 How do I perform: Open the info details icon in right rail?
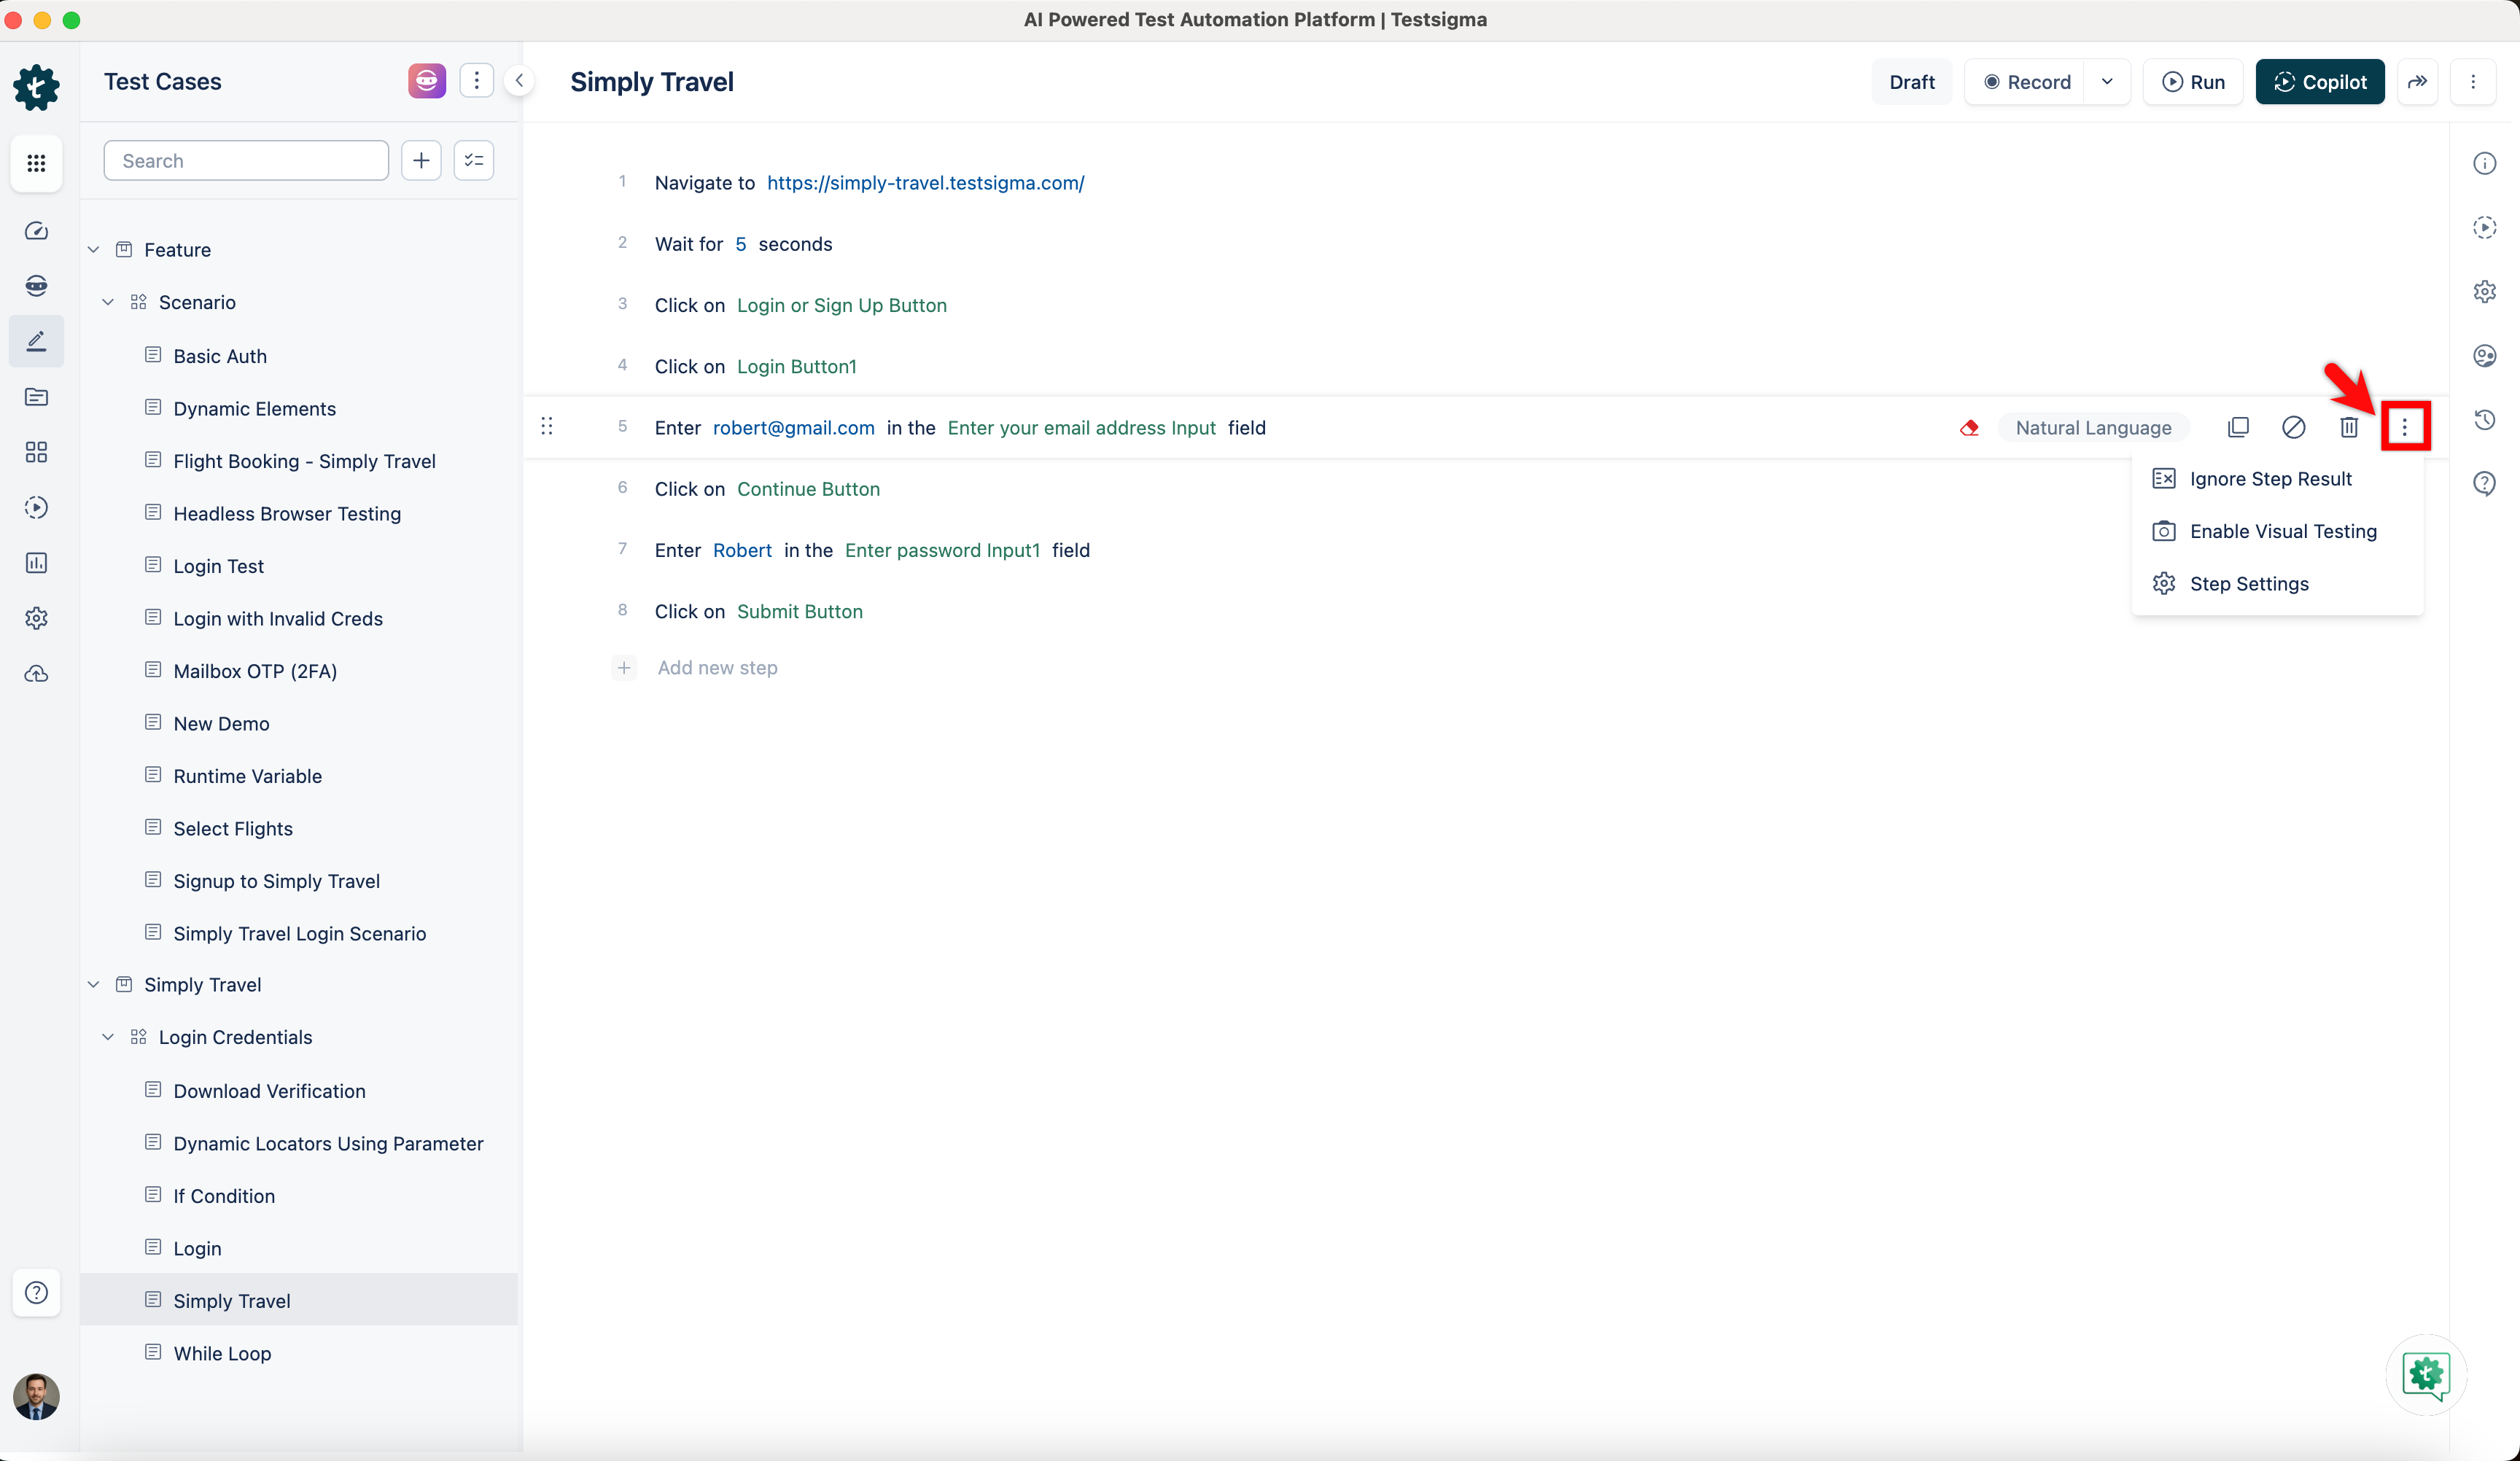[2485, 164]
